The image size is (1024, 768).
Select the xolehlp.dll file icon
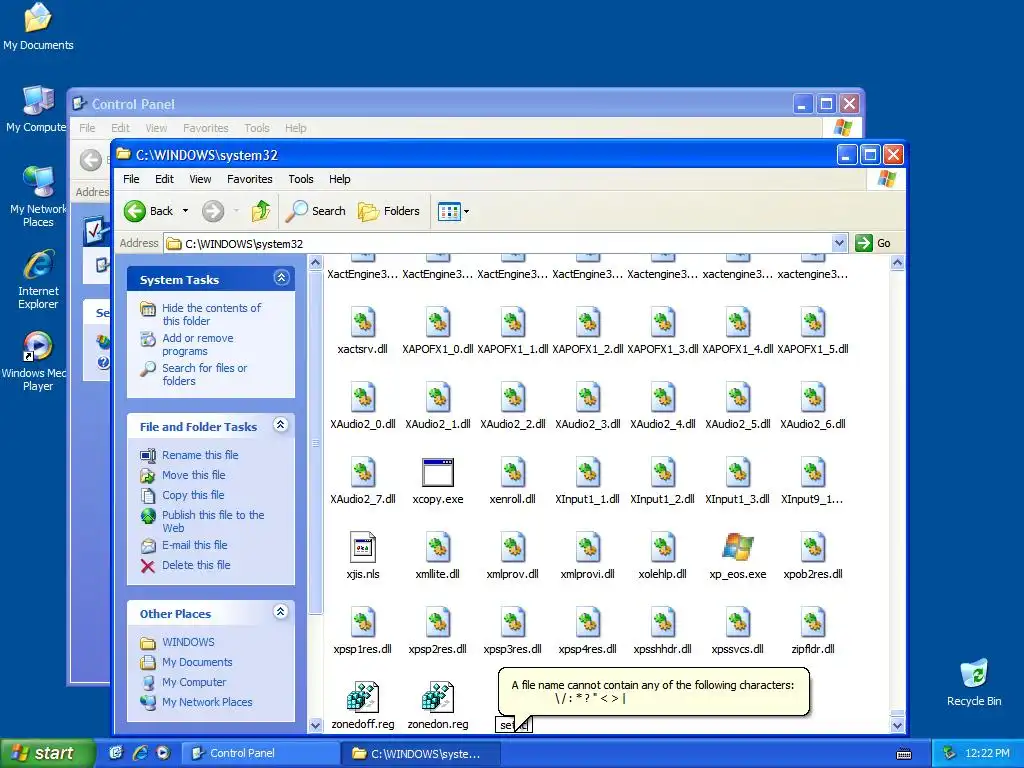click(x=663, y=547)
